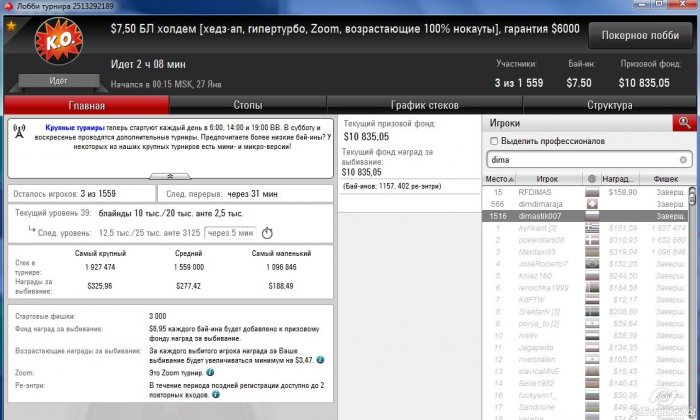Collapse the news announcement panel

(170, 176)
